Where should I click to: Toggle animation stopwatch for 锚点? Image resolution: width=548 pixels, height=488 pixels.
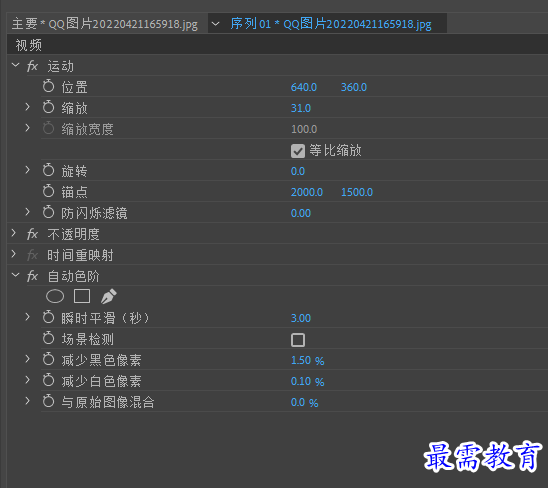coord(48,191)
